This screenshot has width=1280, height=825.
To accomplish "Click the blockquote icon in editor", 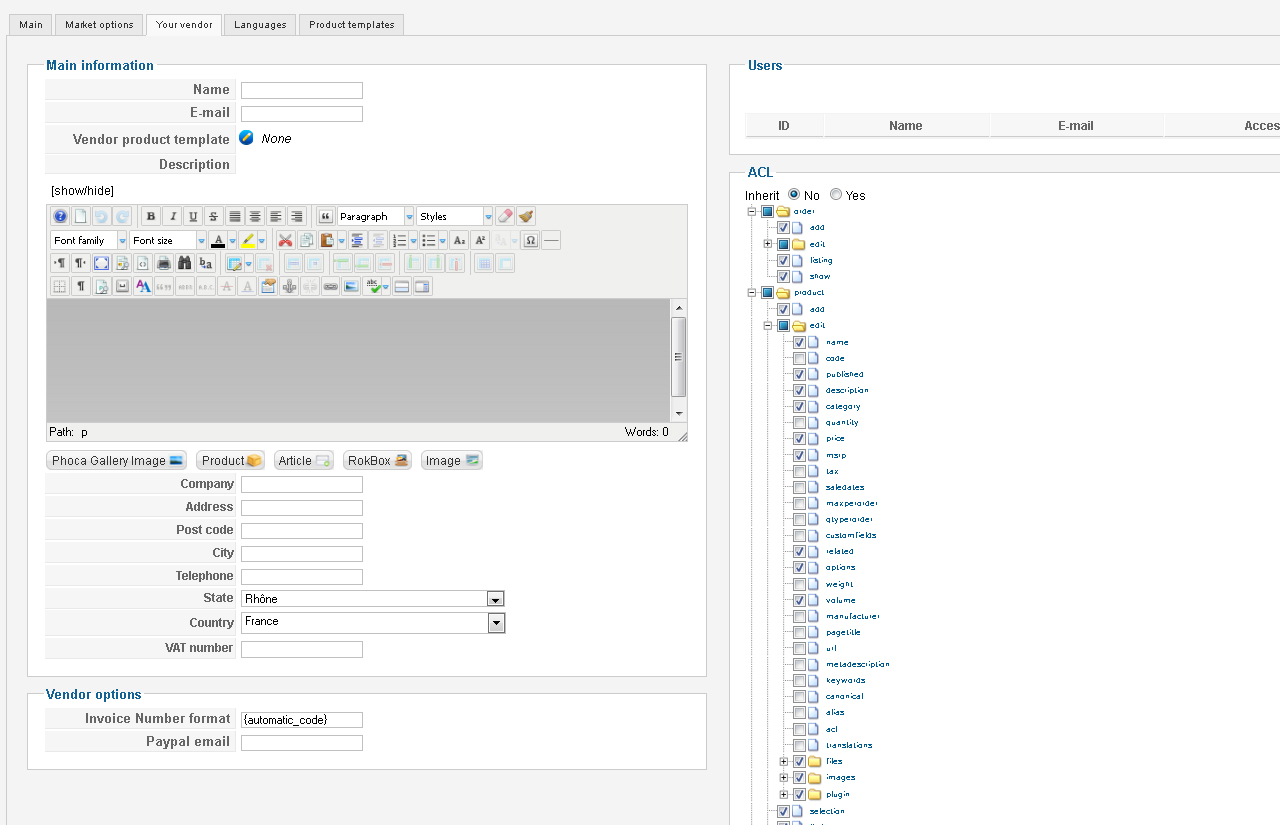I will click(x=325, y=216).
